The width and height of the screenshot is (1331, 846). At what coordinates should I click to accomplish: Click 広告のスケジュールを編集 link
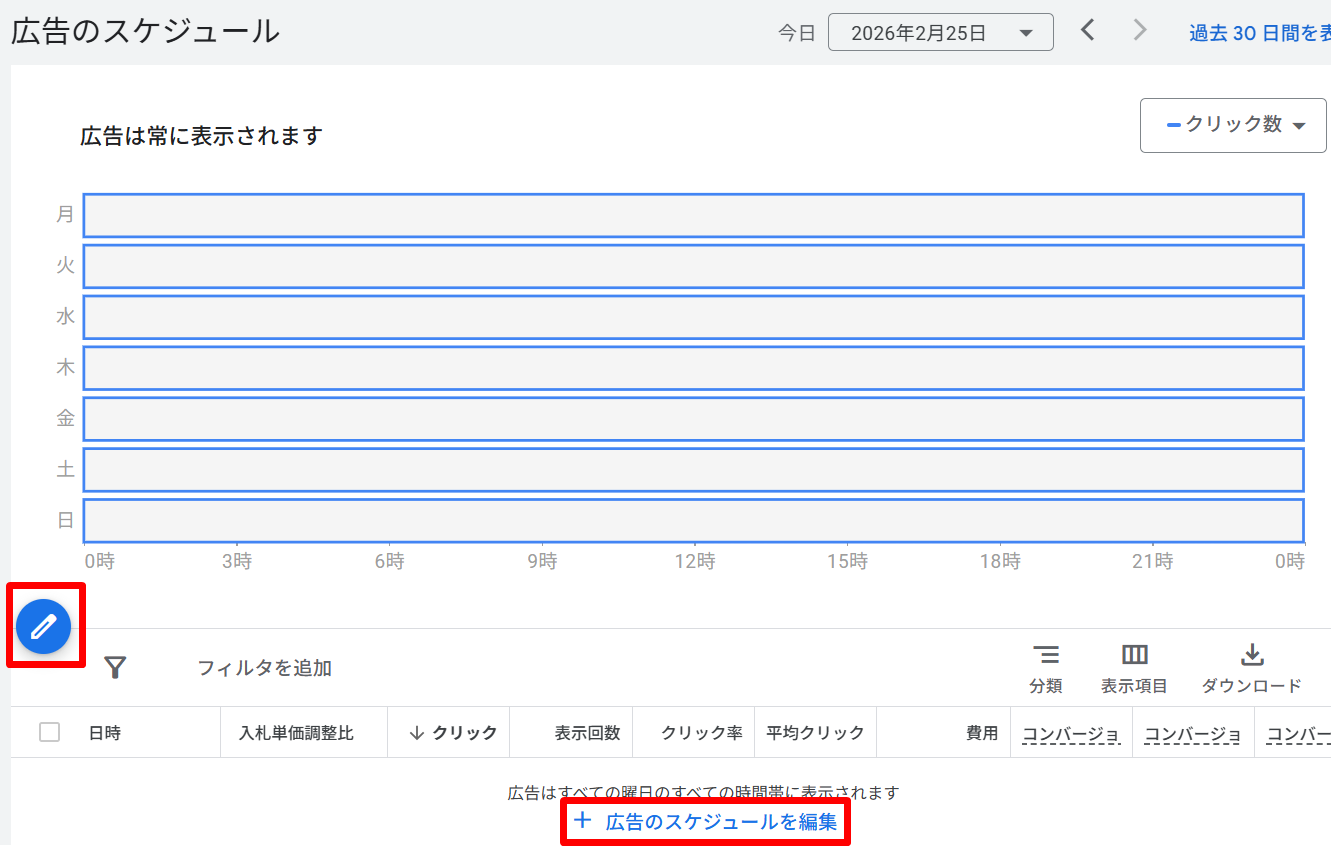tap(721, 822)
